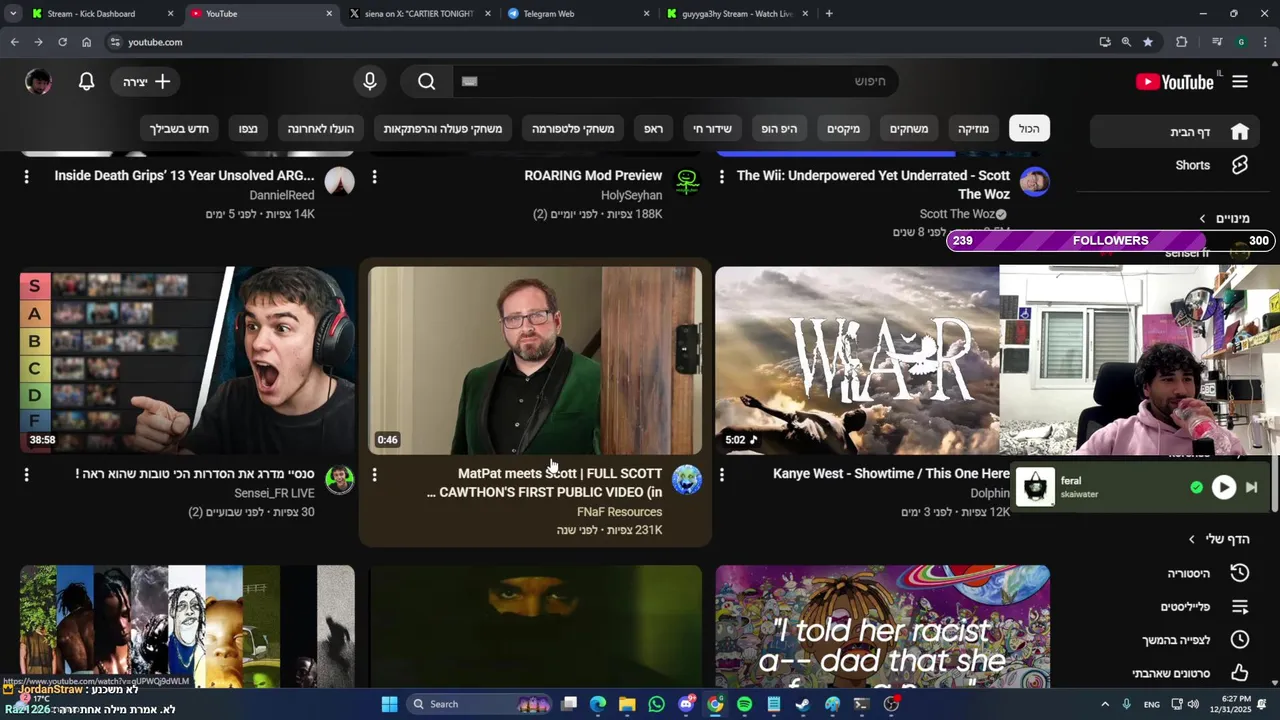Image resolution: width=1280 pixels, height=720 pixels.
Task: Click the DannielReed channel name link
Action: 282,195
